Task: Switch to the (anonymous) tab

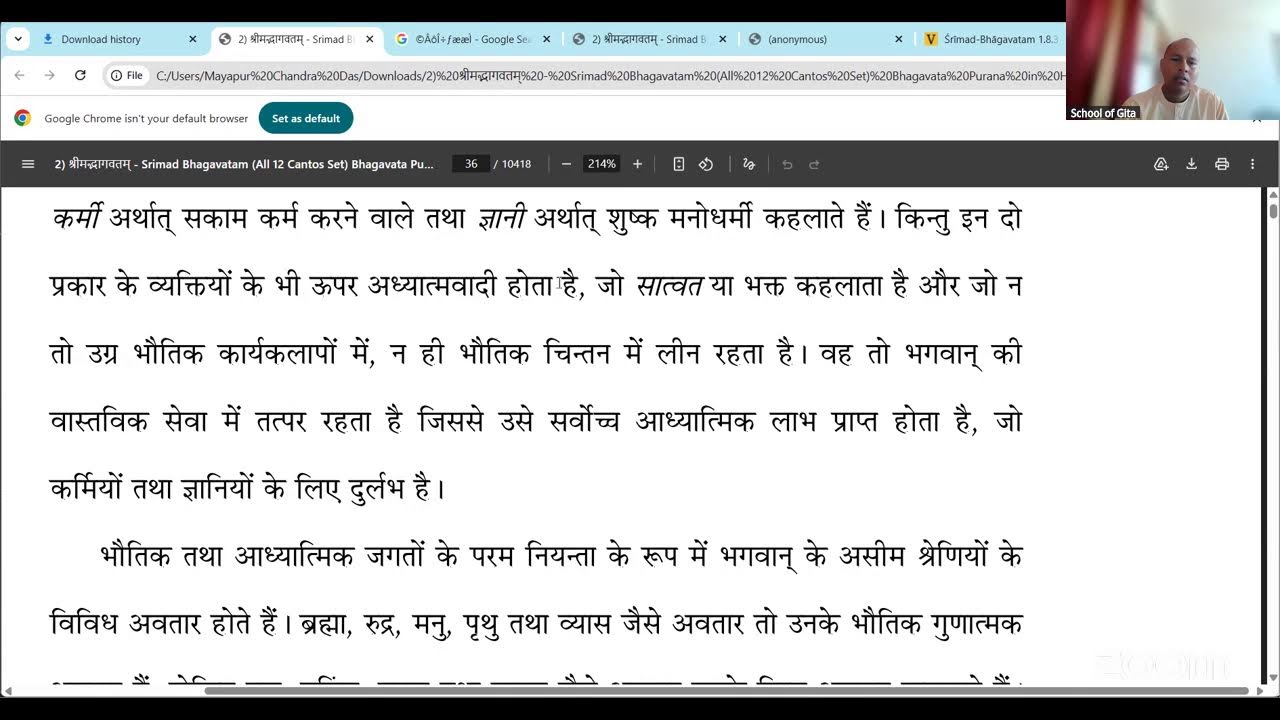Action: pos(826,39)
